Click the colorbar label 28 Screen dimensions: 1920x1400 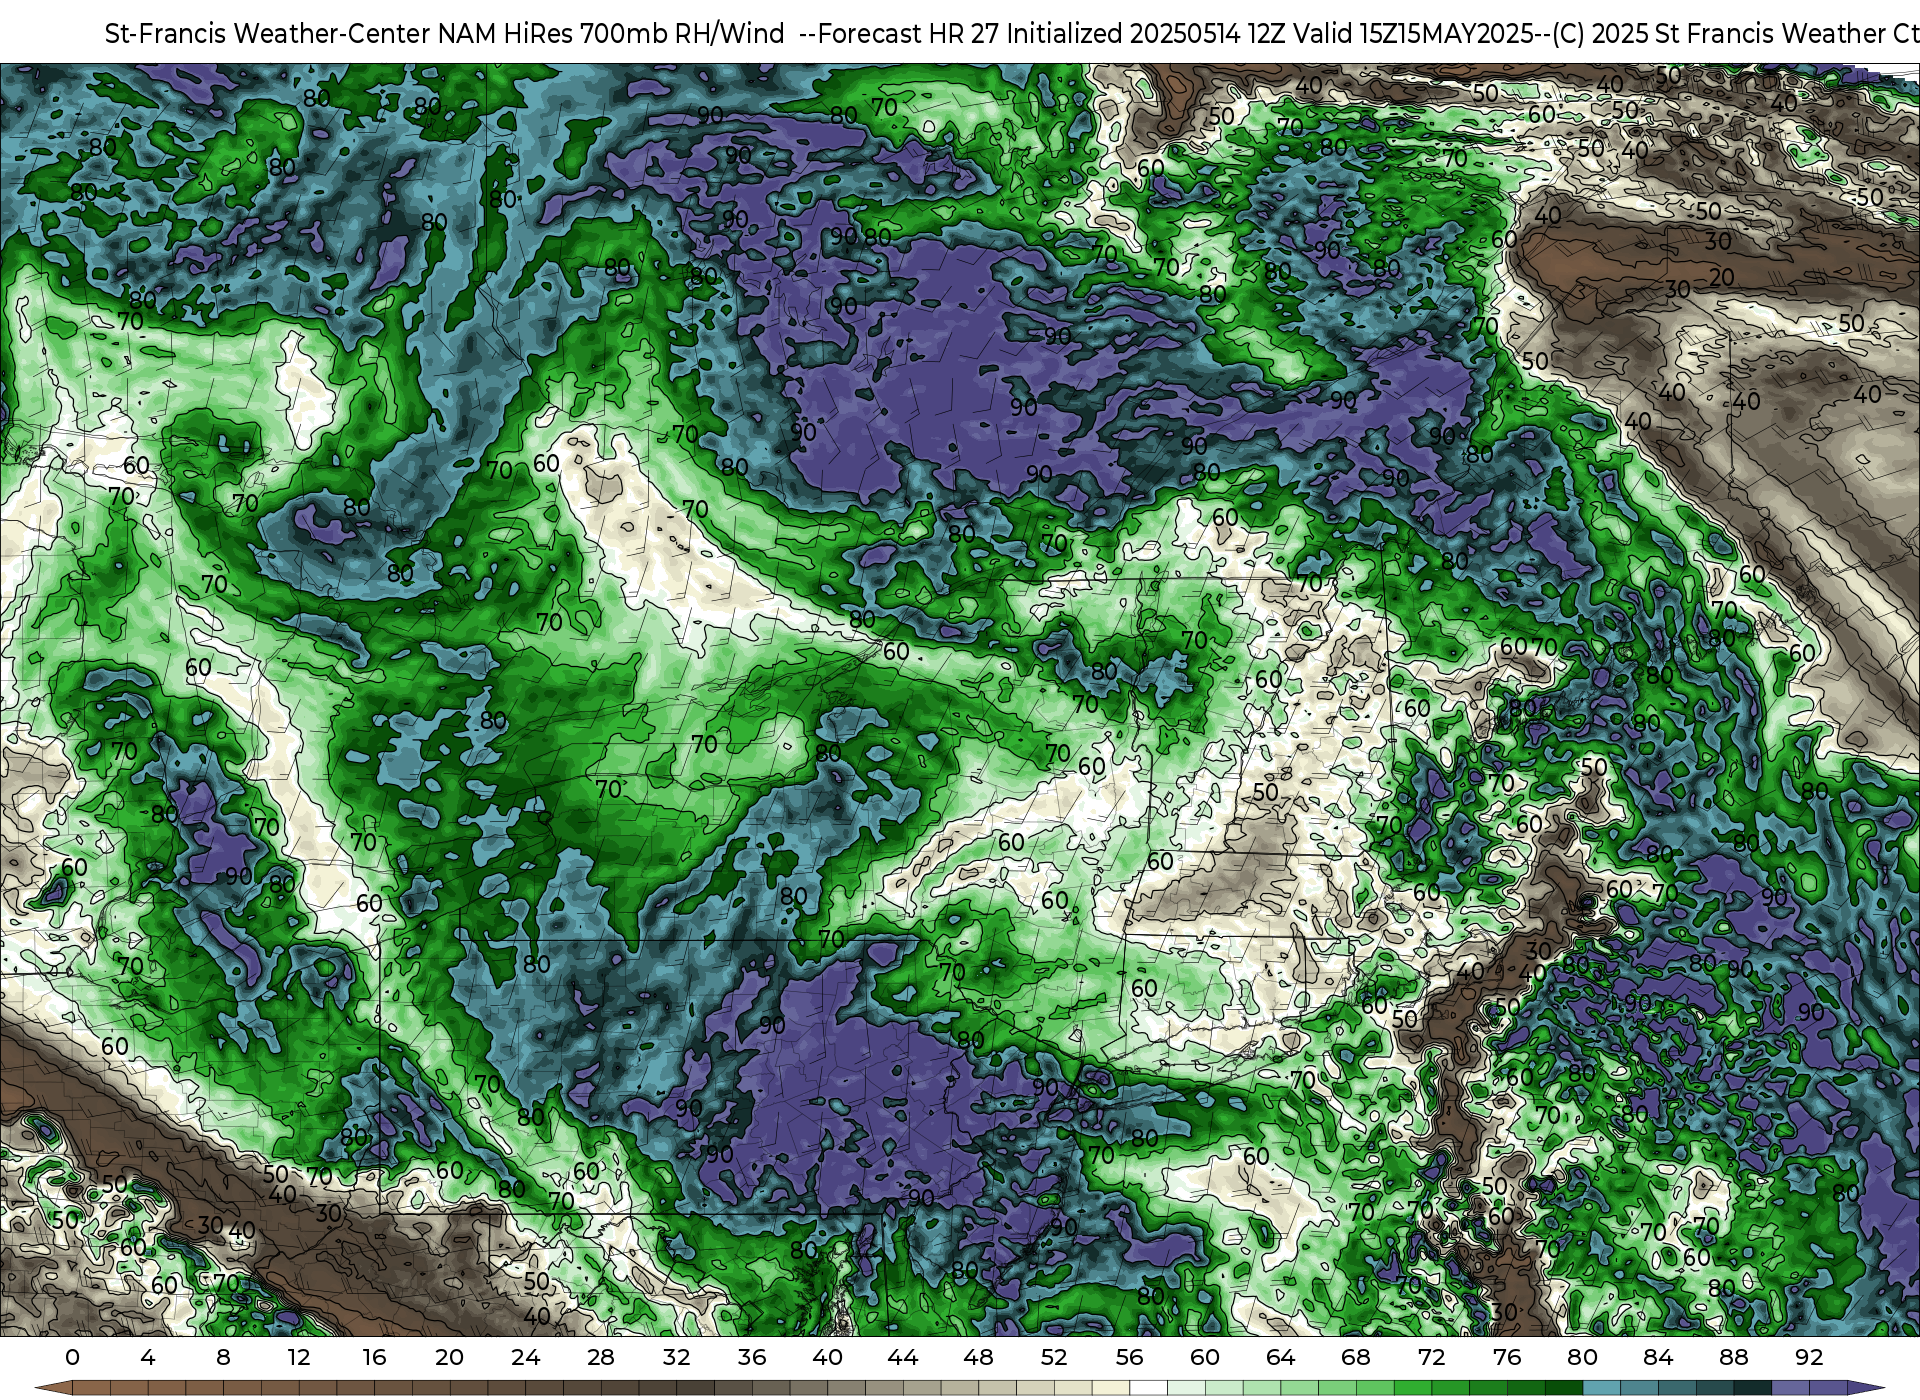601,1357
